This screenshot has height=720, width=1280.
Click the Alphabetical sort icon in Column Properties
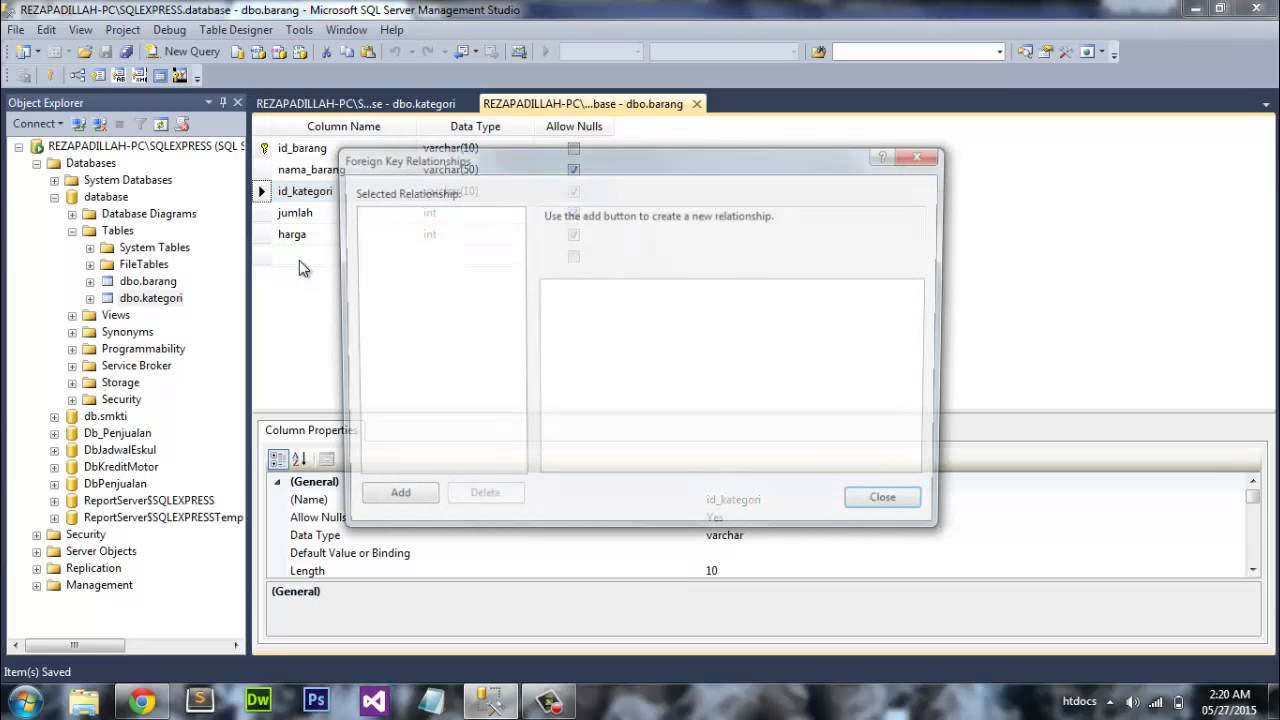[x=299, y=459]
